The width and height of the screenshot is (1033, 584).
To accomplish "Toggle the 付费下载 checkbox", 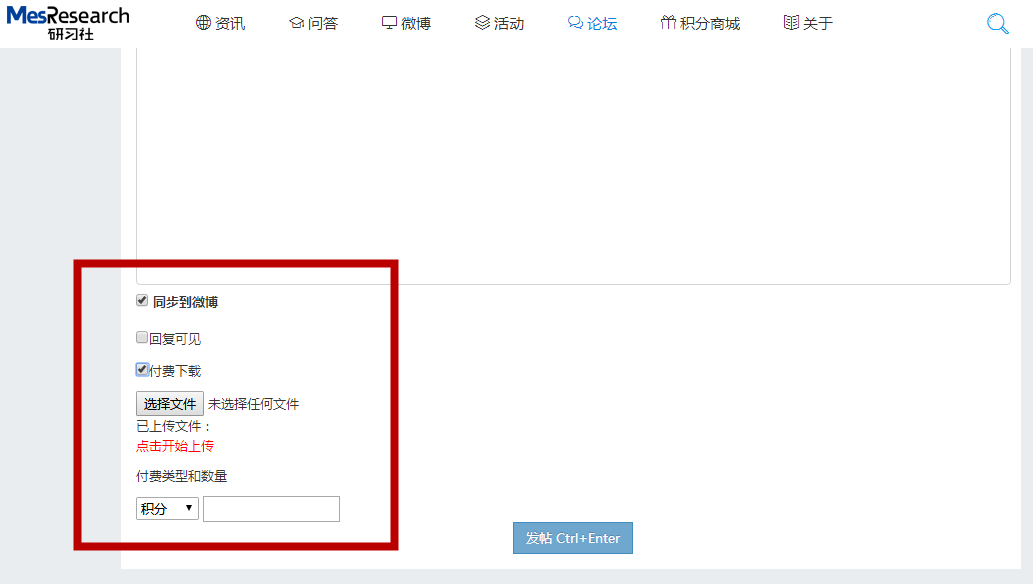I will [x=142, y=369].
